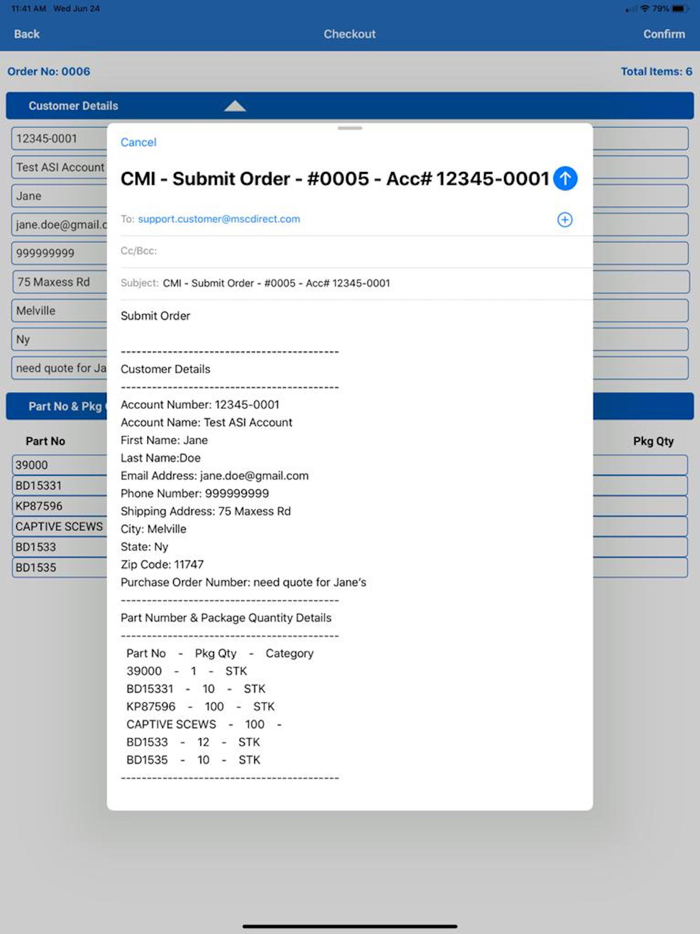700x934 pixels.
Task: Select the Ny state field
Action: pos(350,340)
